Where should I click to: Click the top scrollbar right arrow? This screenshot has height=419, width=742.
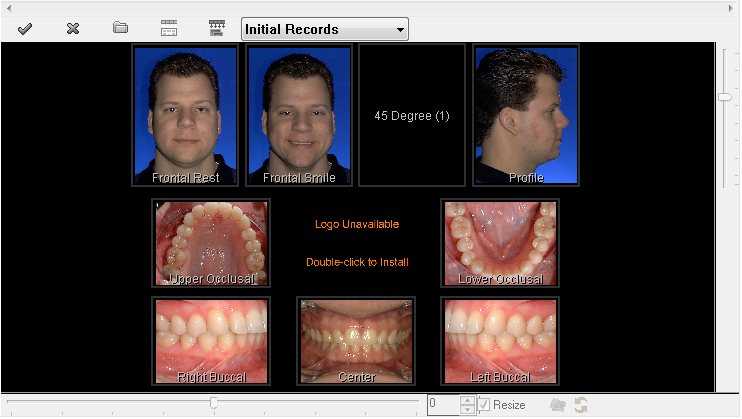(731, 8)
